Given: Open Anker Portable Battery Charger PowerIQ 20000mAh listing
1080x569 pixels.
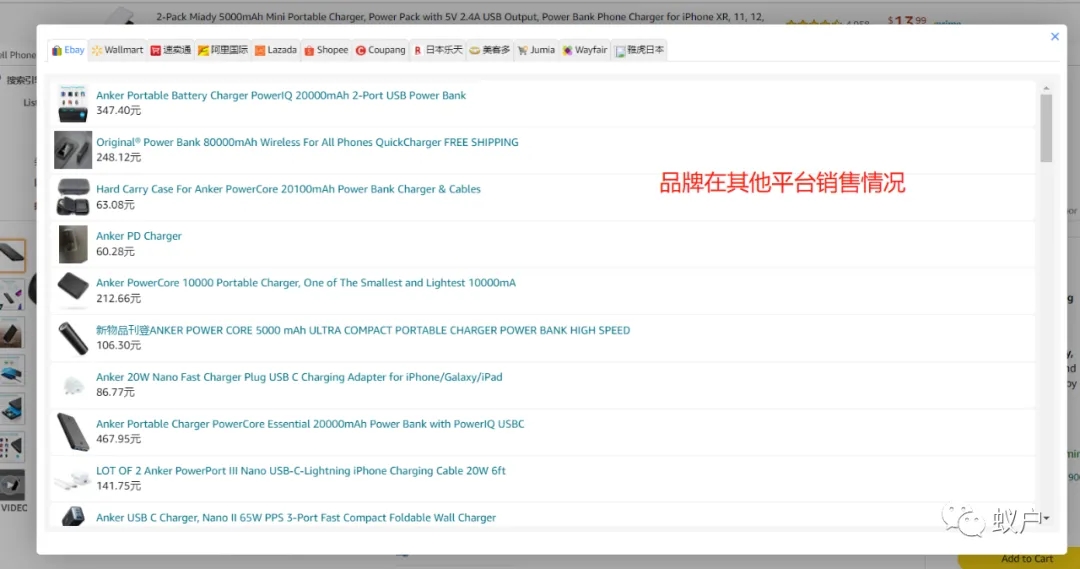Looking at the screenshot, I should click(x=281, y=95).
